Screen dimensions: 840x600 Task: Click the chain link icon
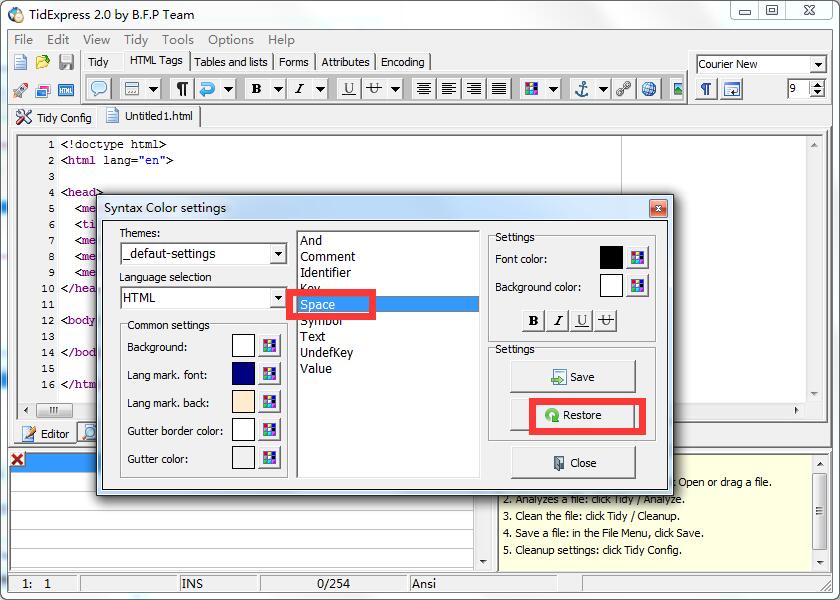click(623, 88)
